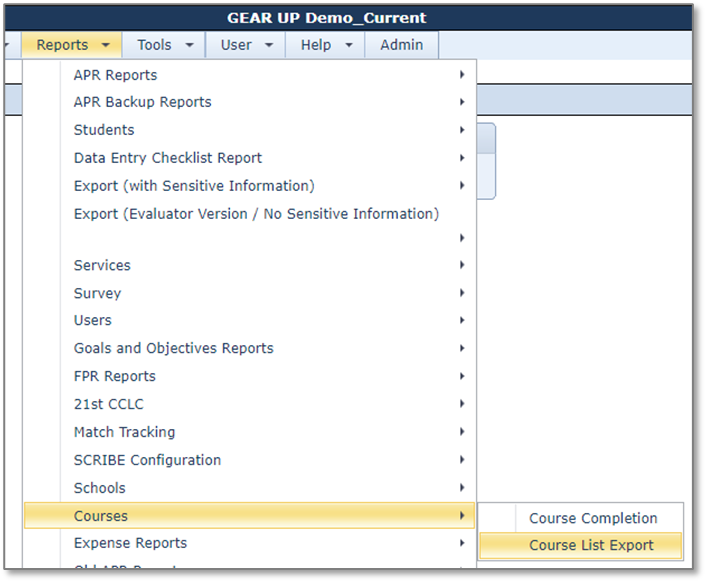Open Expense Reports submenu
The width and height of the screenshot is (707, 582).
coord(250,543)
